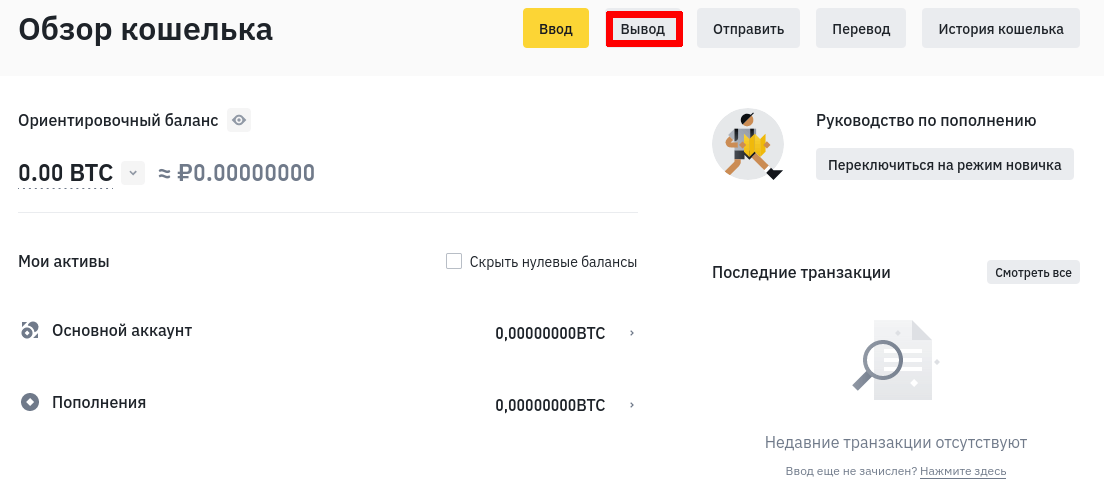Toggle balance visibility eye icon
The image size is (1104, 483).
[238, 121]
